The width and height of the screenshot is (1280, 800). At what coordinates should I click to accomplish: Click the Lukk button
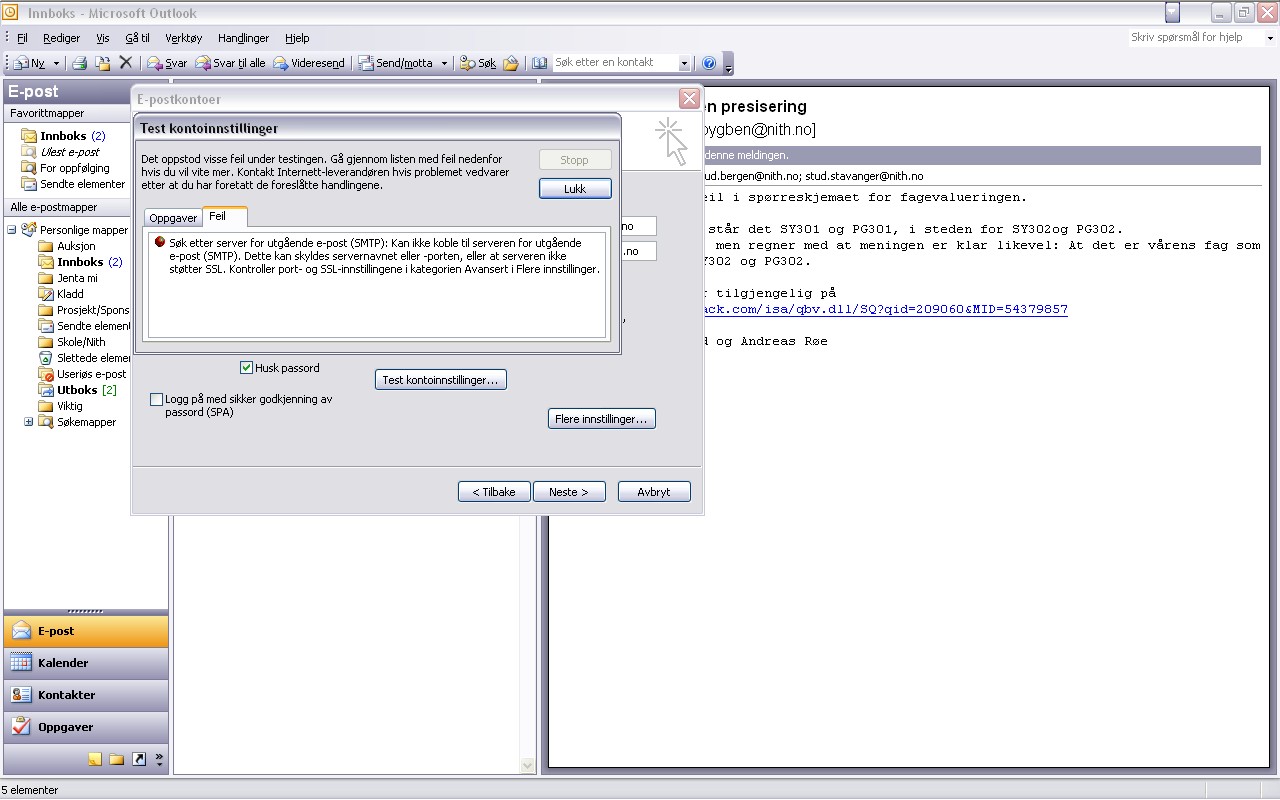575,188
